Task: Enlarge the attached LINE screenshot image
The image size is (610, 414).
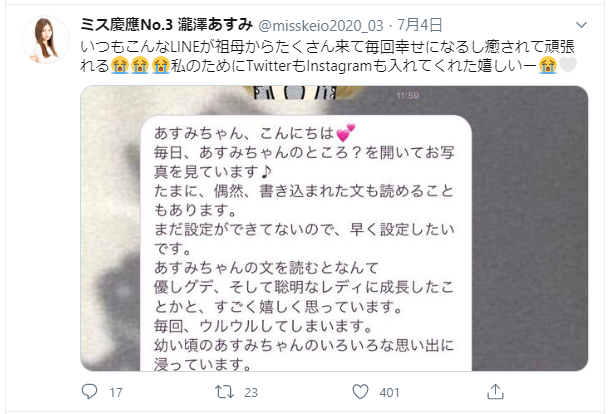Action: (x=334, y=228)
